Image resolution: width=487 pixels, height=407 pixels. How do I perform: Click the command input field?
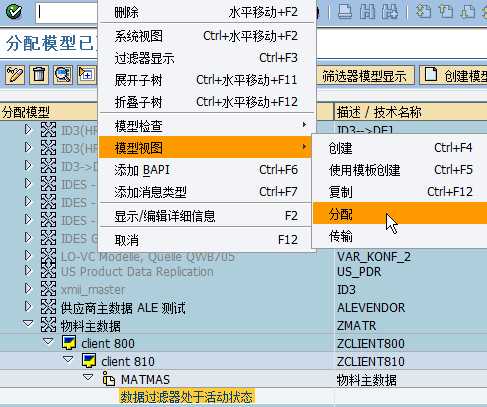(67, 13)
